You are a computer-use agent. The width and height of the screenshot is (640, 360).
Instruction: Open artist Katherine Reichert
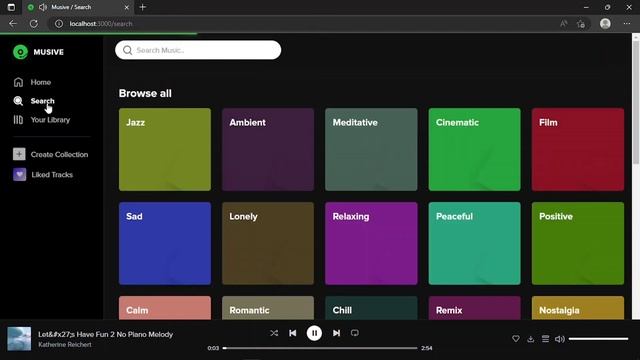coord(65,344)
